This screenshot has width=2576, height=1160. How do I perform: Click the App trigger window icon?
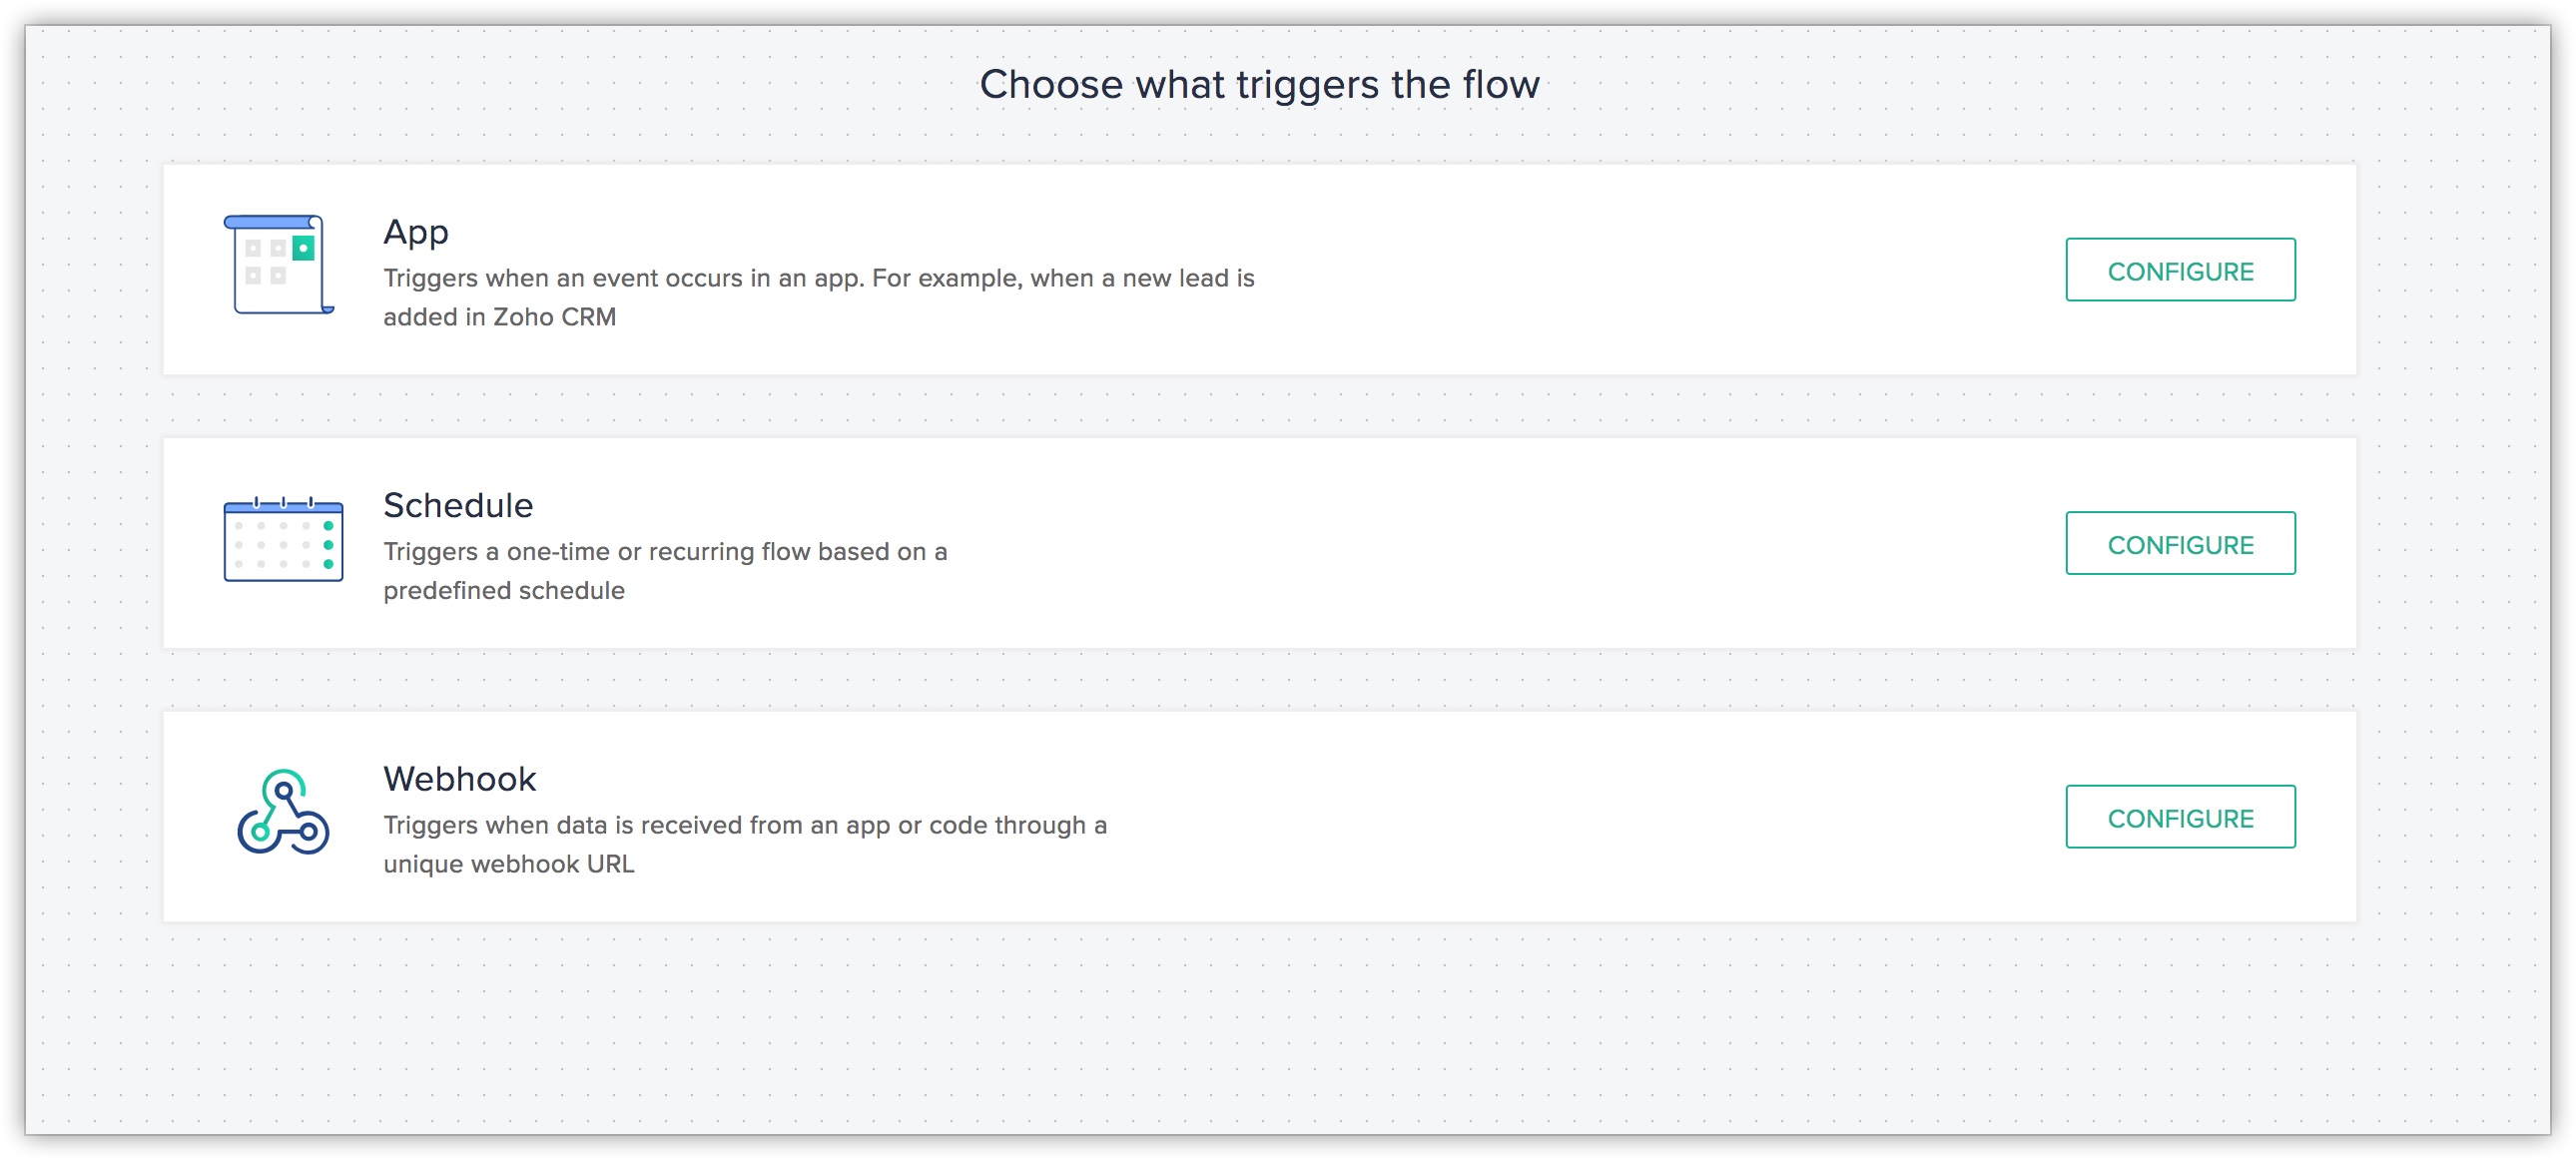(279, 265)
